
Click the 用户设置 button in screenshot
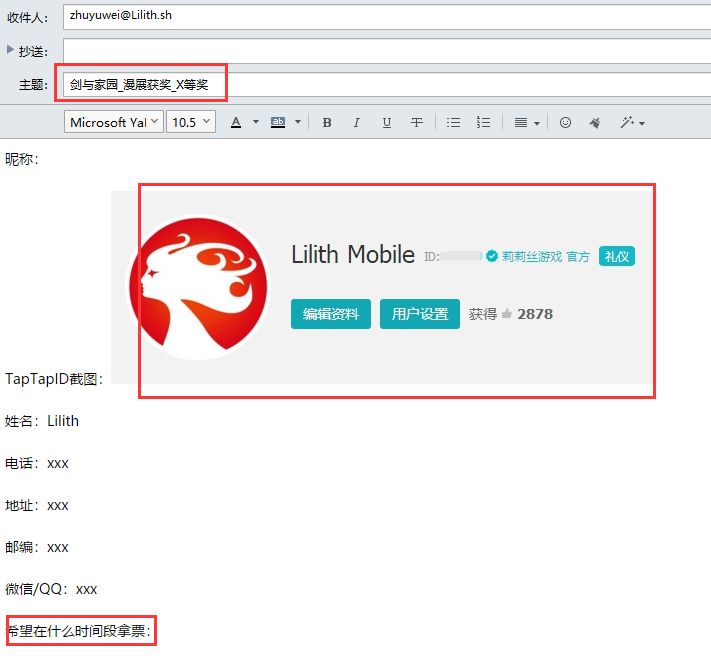click(x=419, y=314)
